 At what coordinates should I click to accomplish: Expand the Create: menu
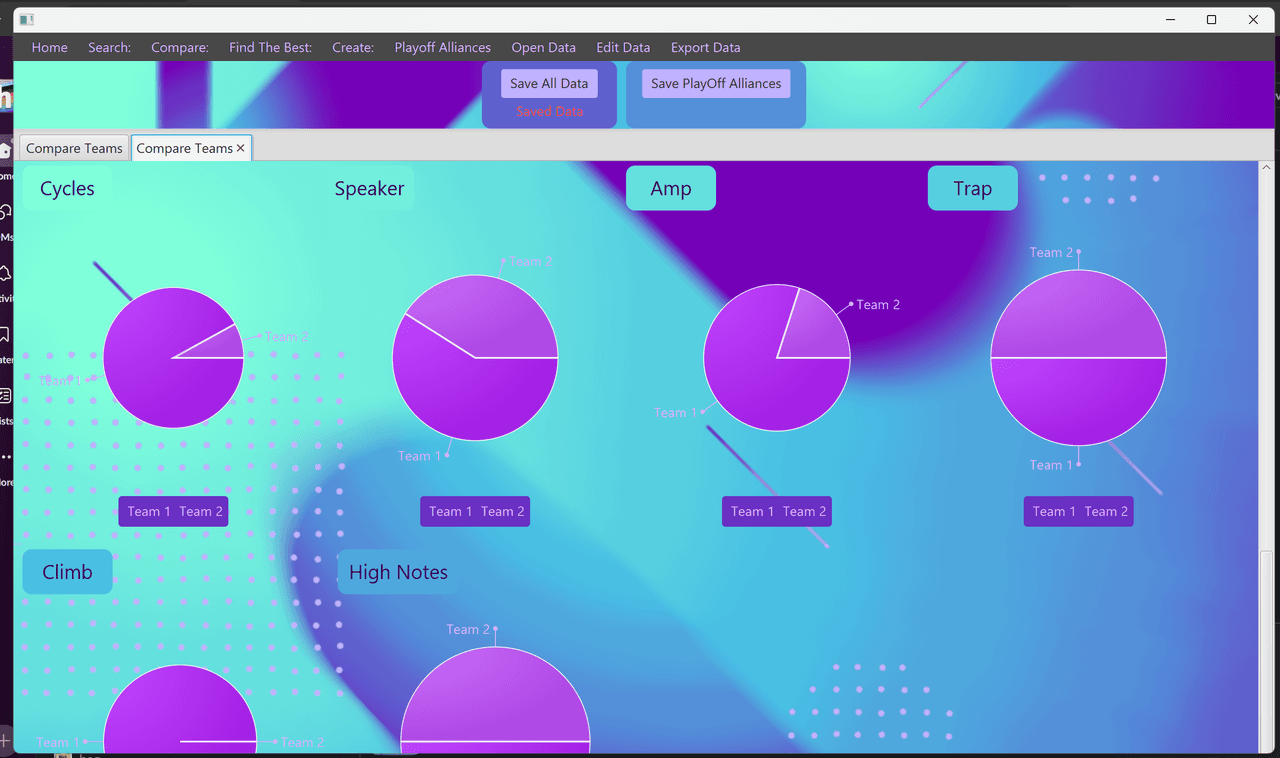click(x=353, y=47)
